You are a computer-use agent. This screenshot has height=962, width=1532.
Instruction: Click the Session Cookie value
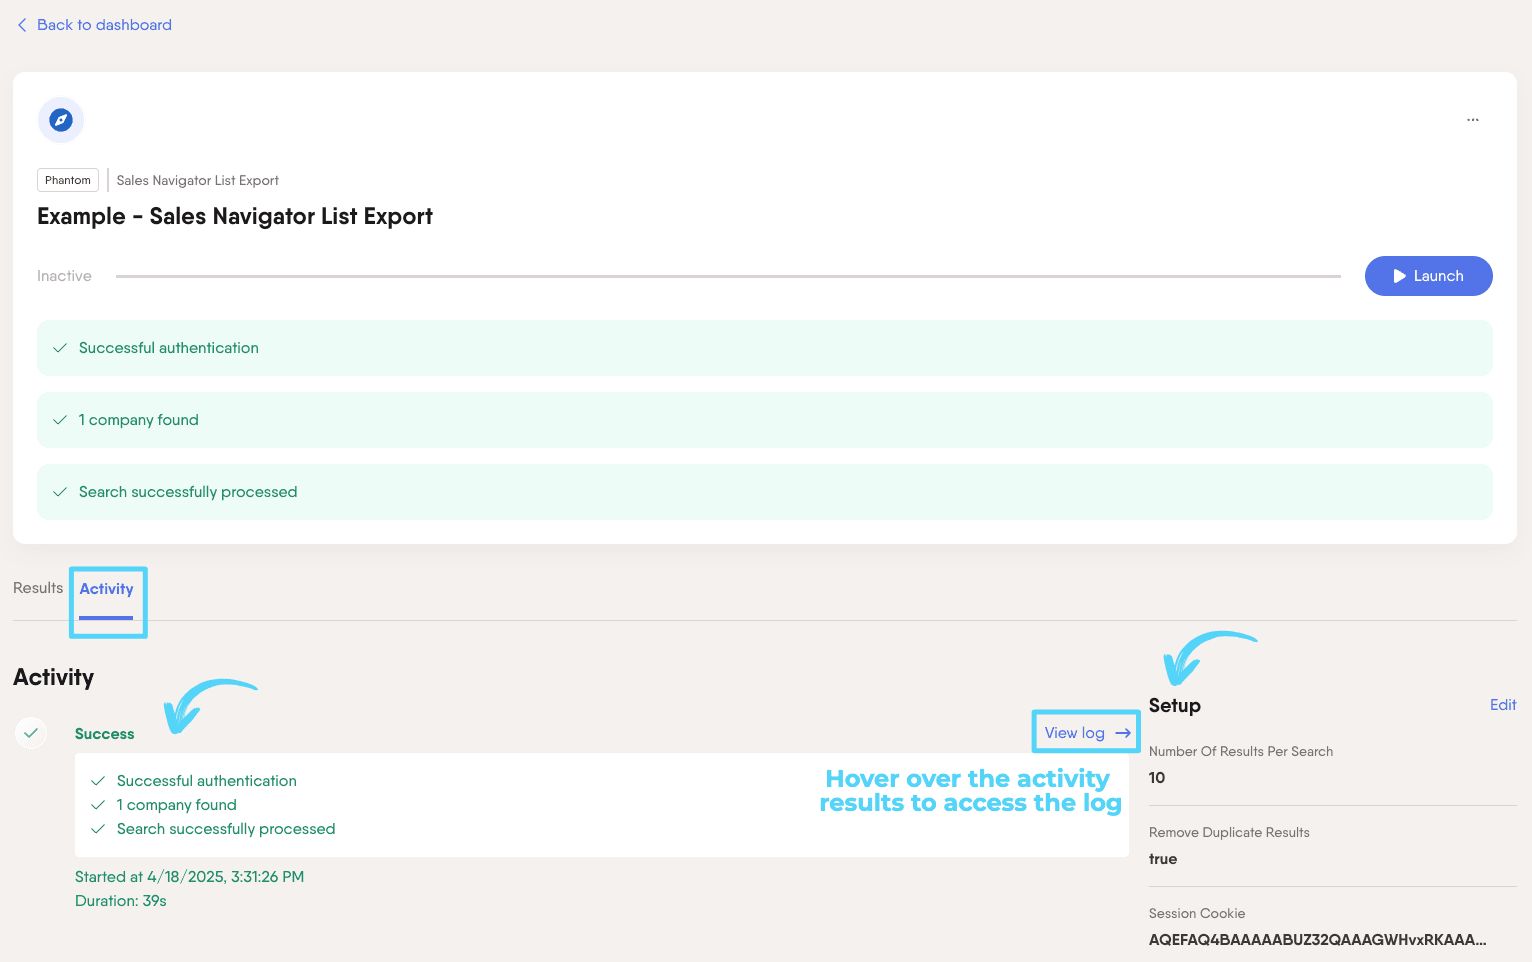1317,940
